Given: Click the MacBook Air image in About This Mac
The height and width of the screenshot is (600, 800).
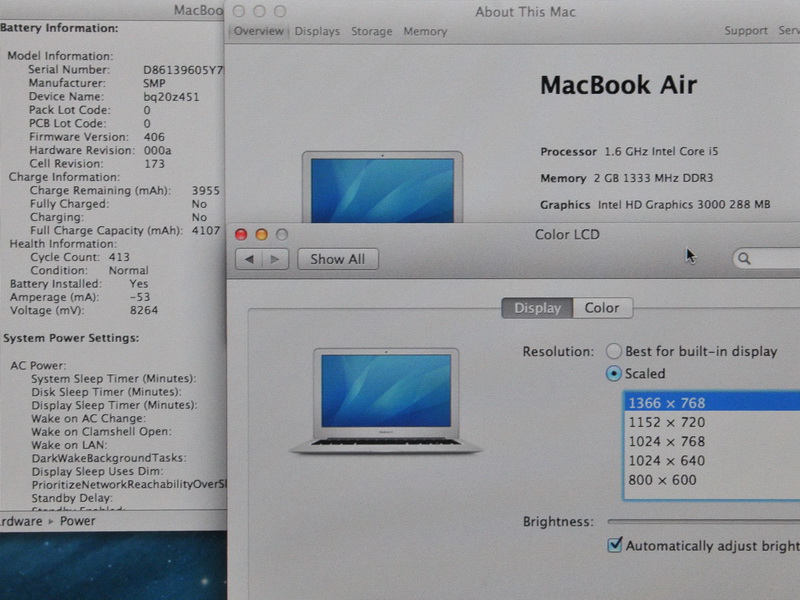Looking at the screenshot, I should 382,187.
